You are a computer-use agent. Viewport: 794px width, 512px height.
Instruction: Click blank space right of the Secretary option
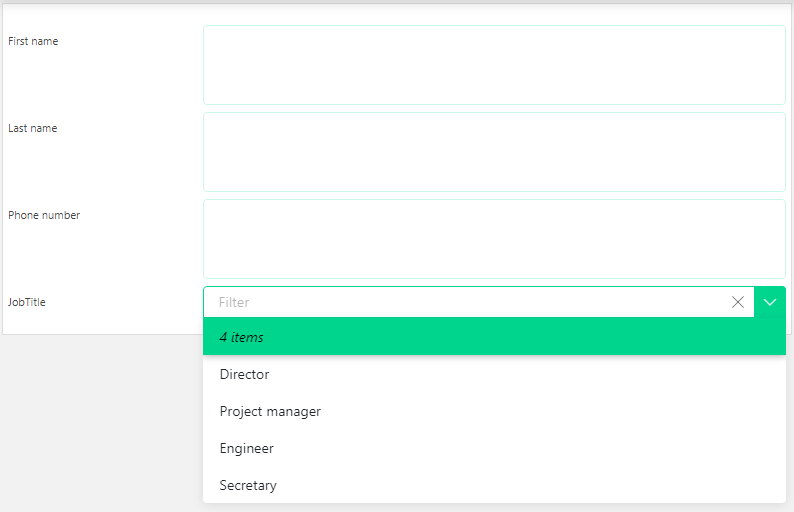click(x=532, y=485)
